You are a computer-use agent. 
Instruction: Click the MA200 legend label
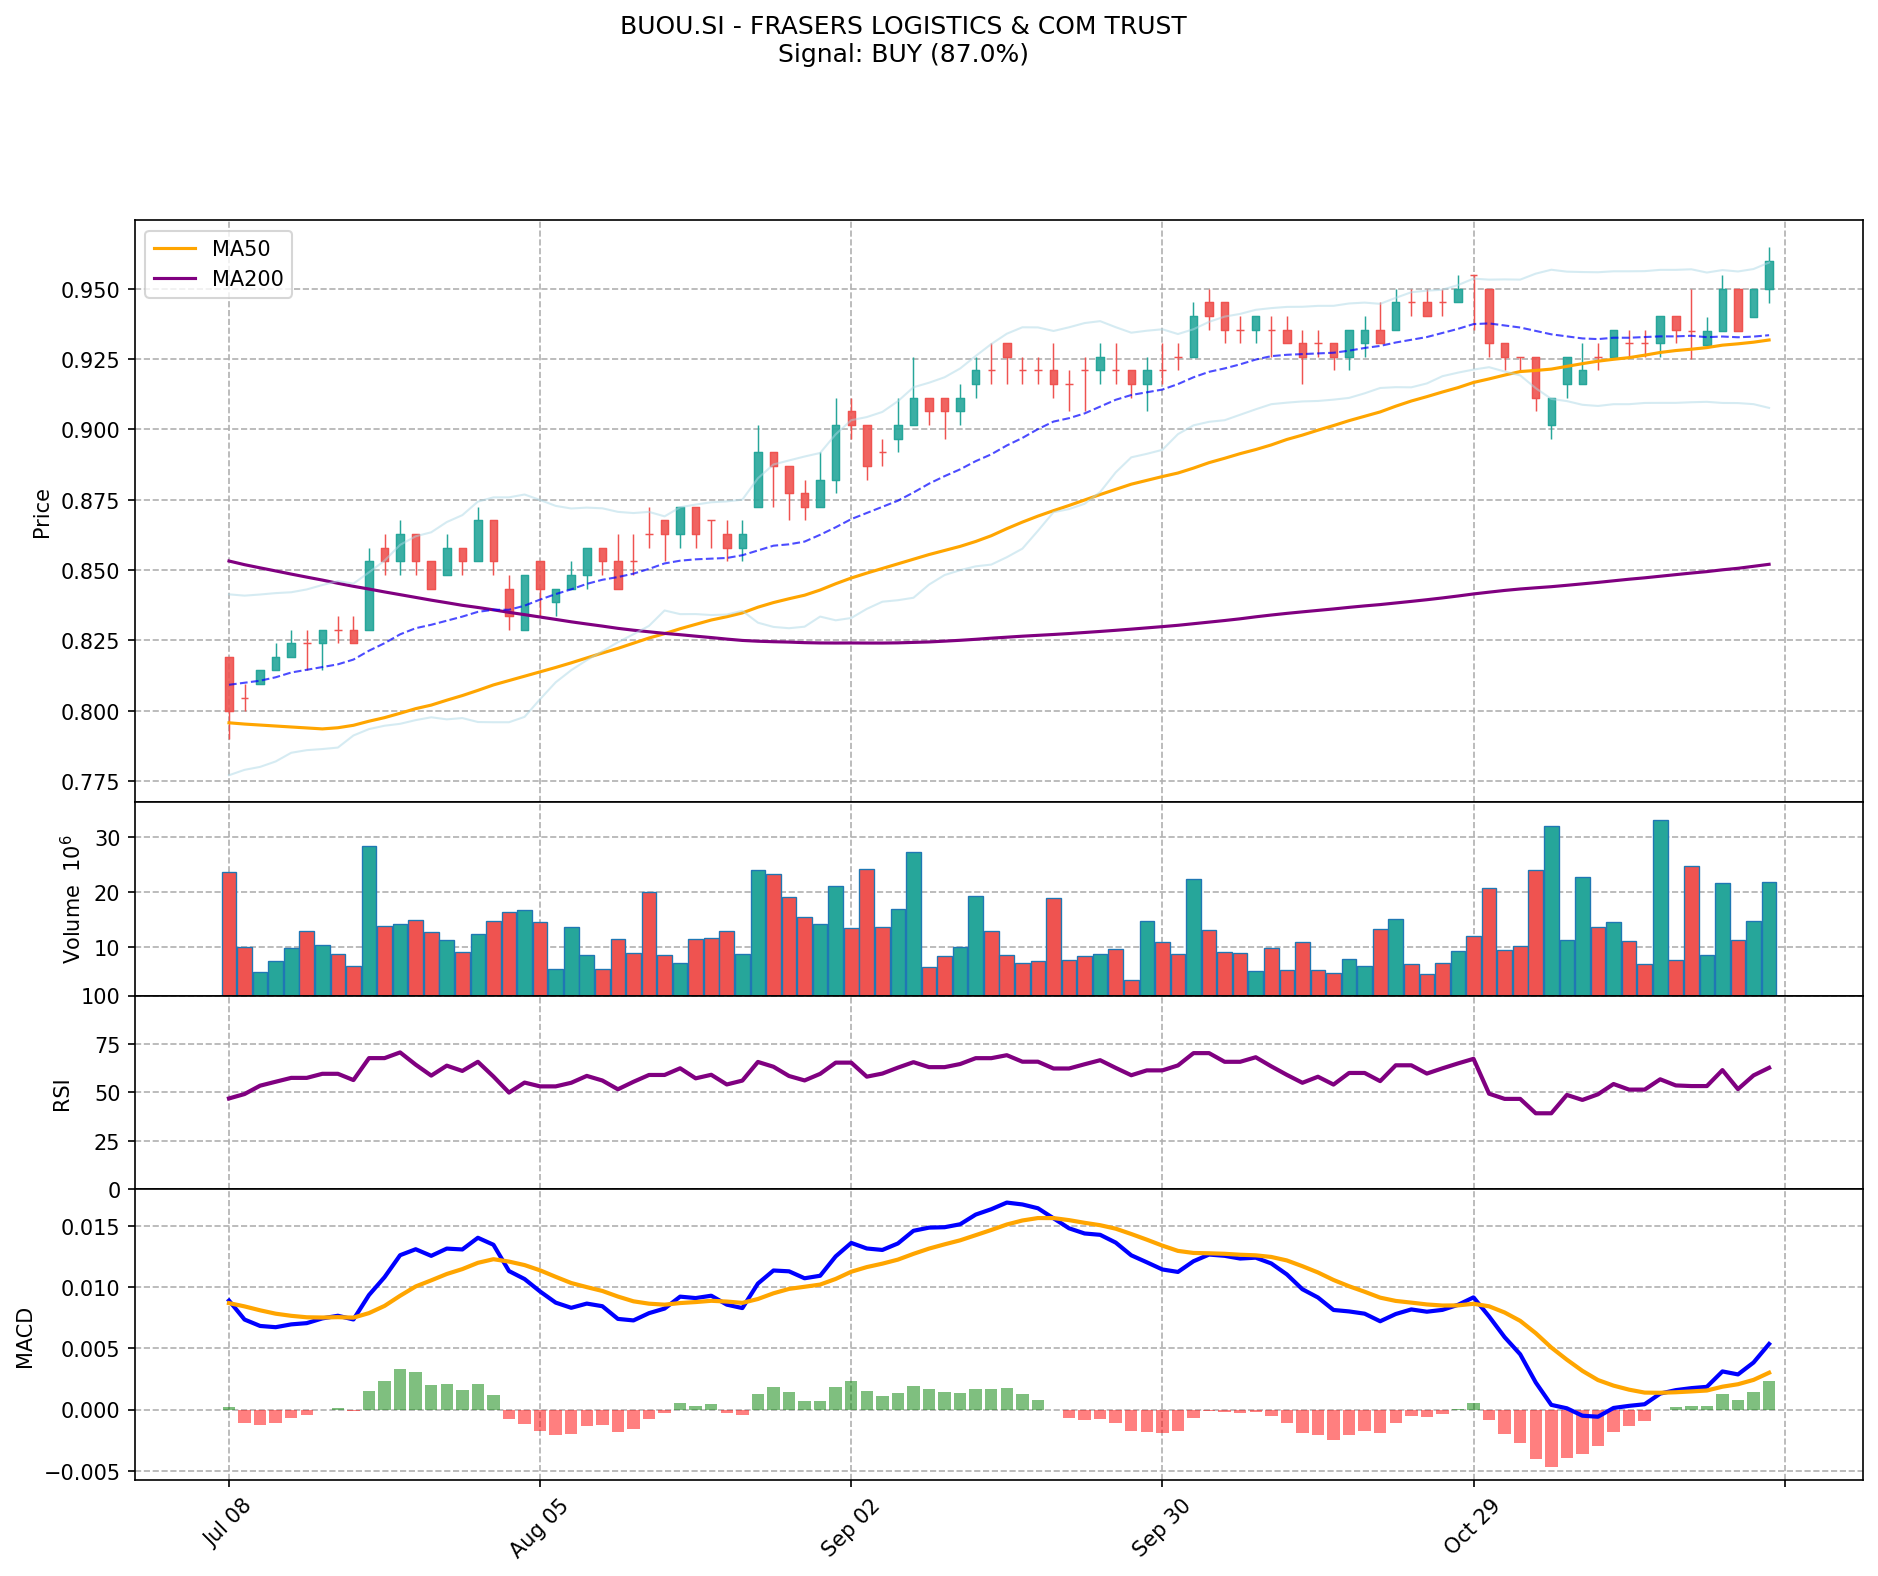point(247,279)
